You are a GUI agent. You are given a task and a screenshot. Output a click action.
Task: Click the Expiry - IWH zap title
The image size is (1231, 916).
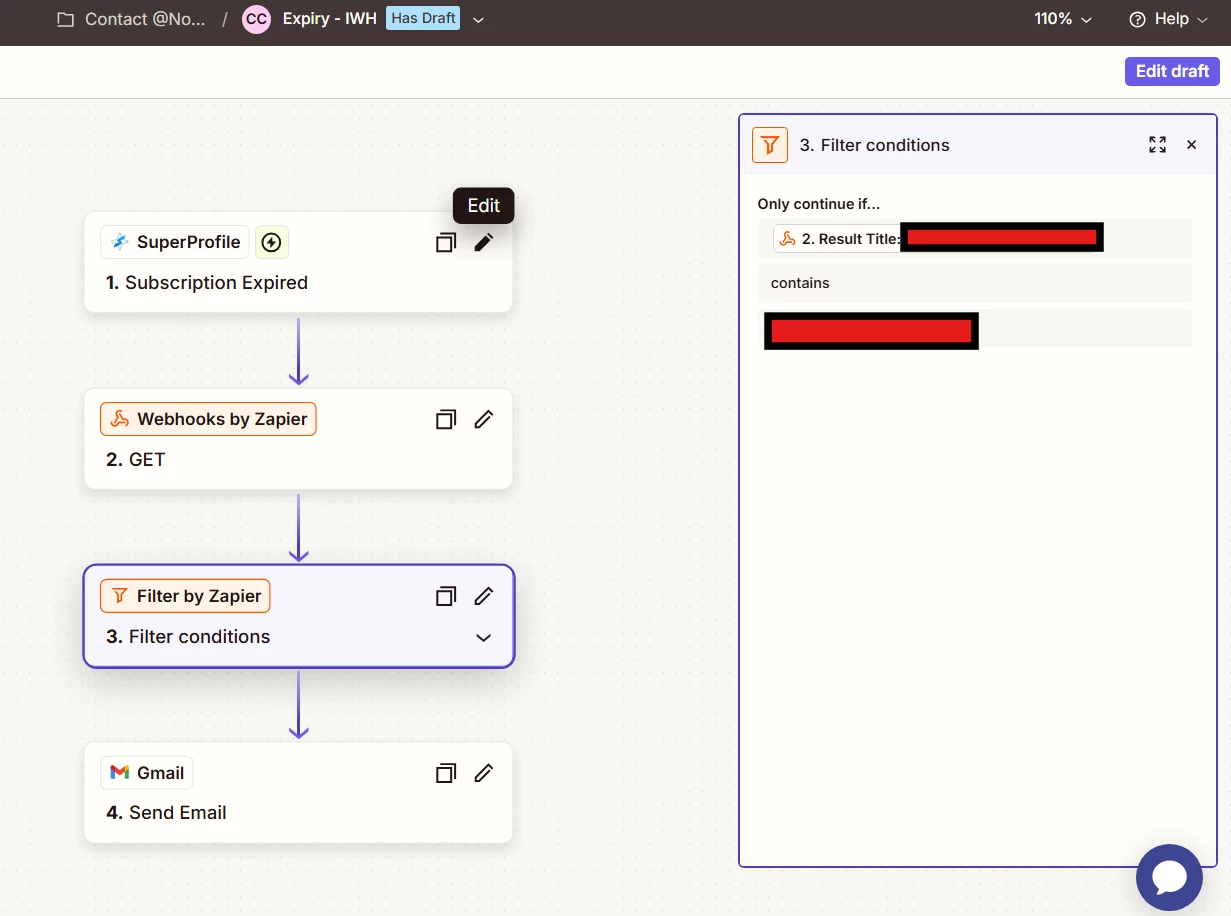pos(329,19)
